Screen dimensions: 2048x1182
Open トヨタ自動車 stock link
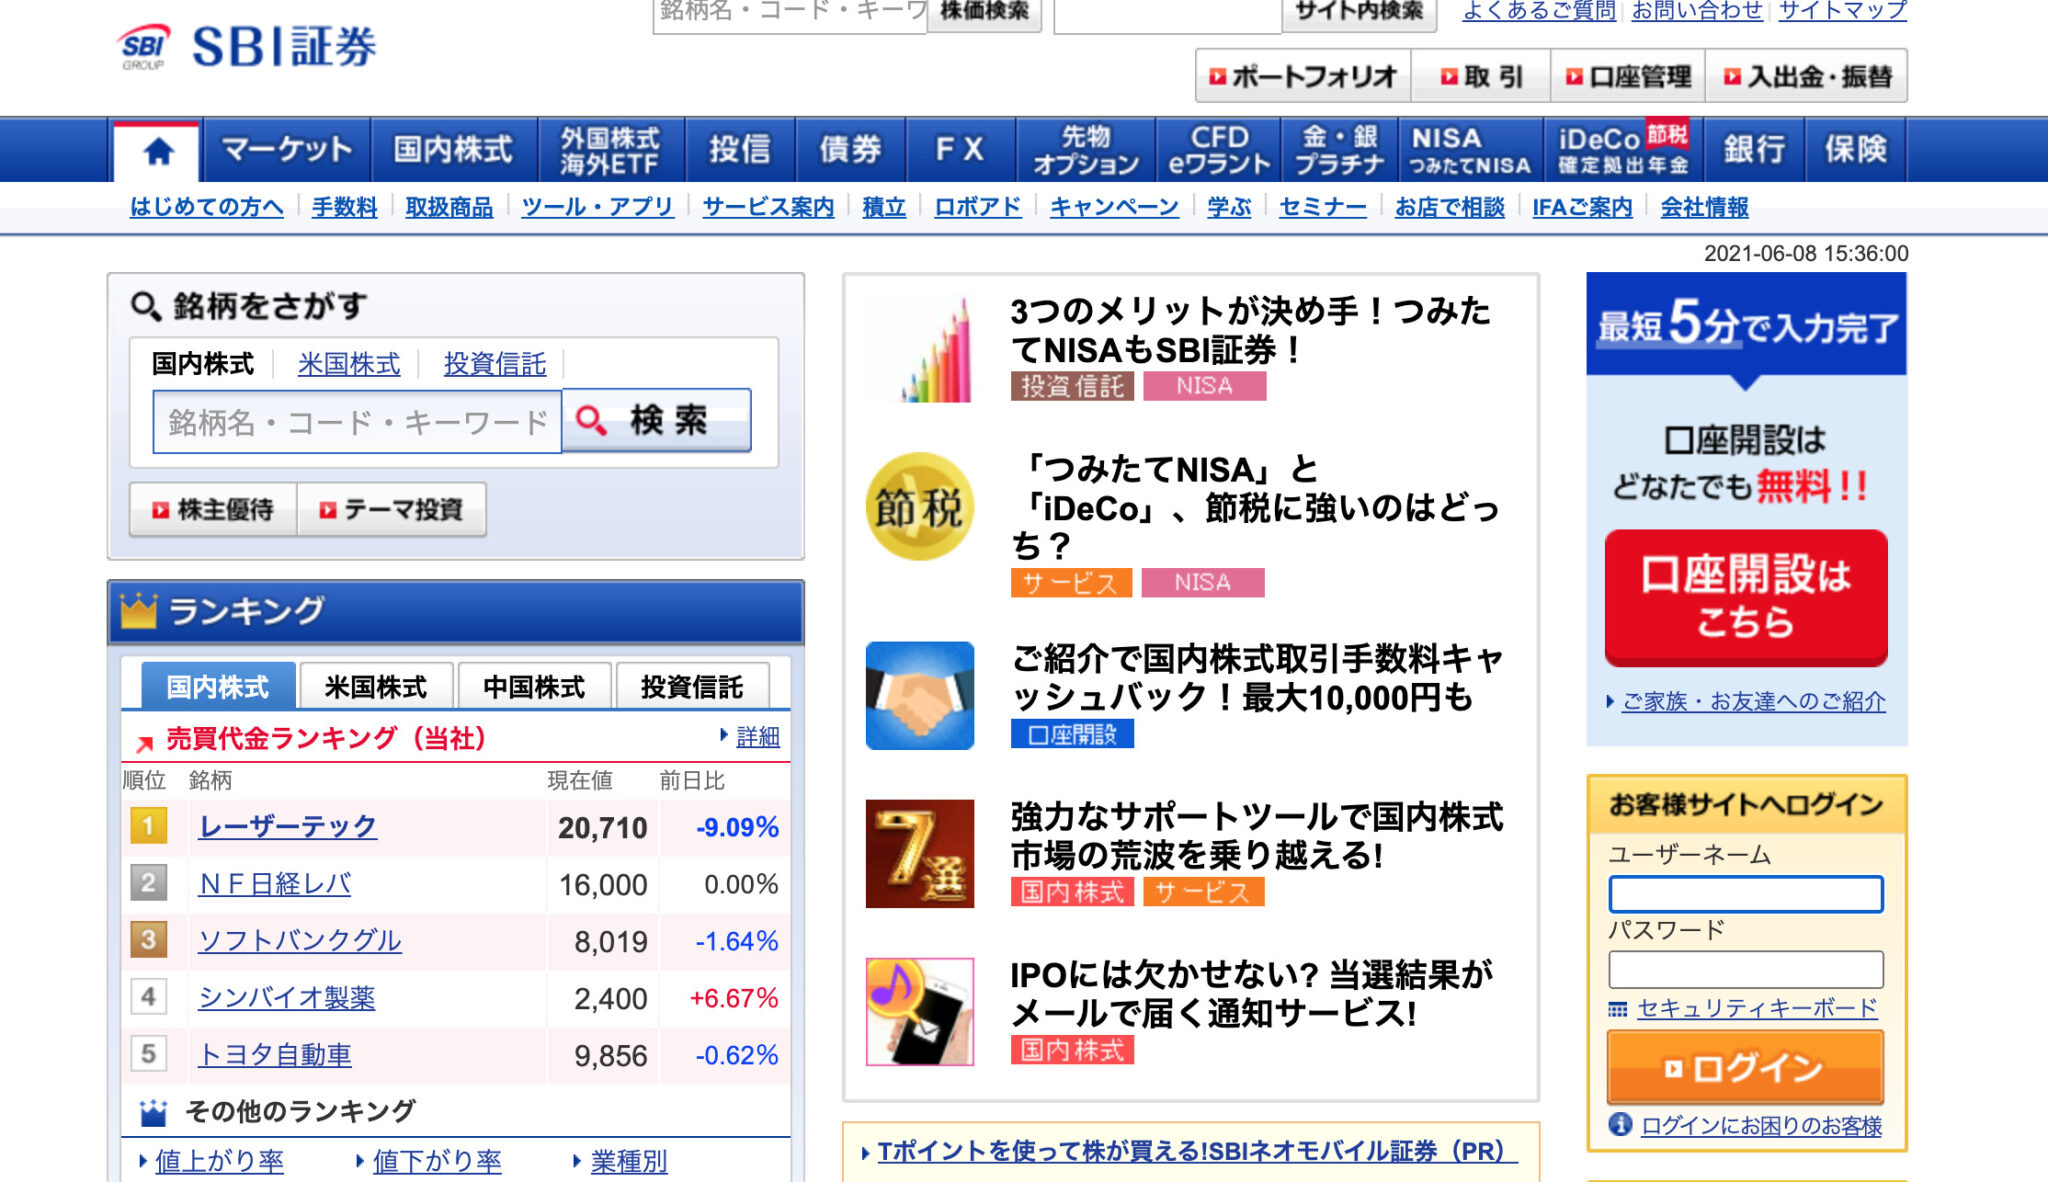point(275,1055)
